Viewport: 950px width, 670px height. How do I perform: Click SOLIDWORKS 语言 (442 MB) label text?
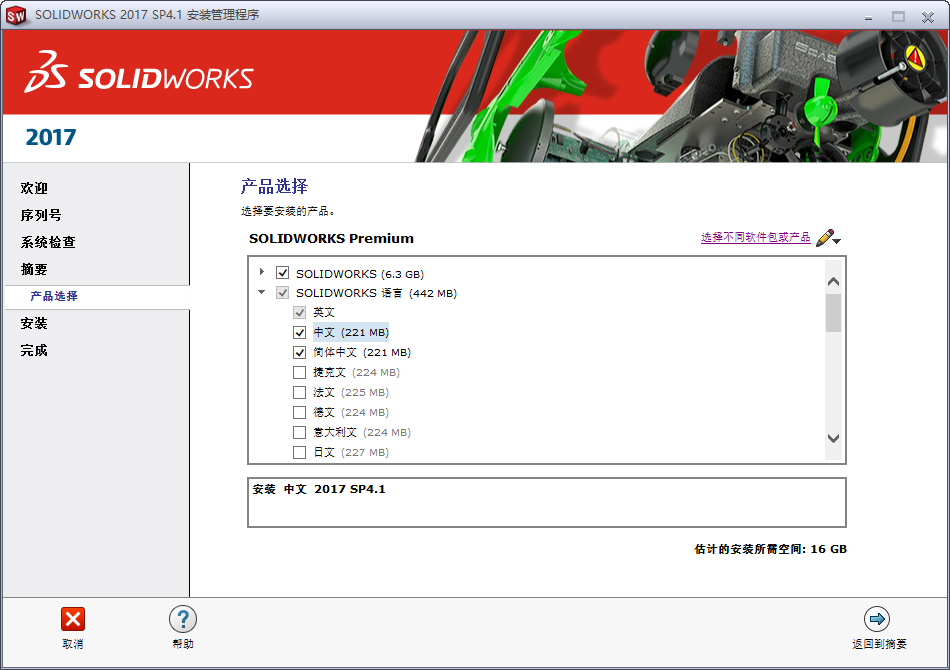point(376,293)
